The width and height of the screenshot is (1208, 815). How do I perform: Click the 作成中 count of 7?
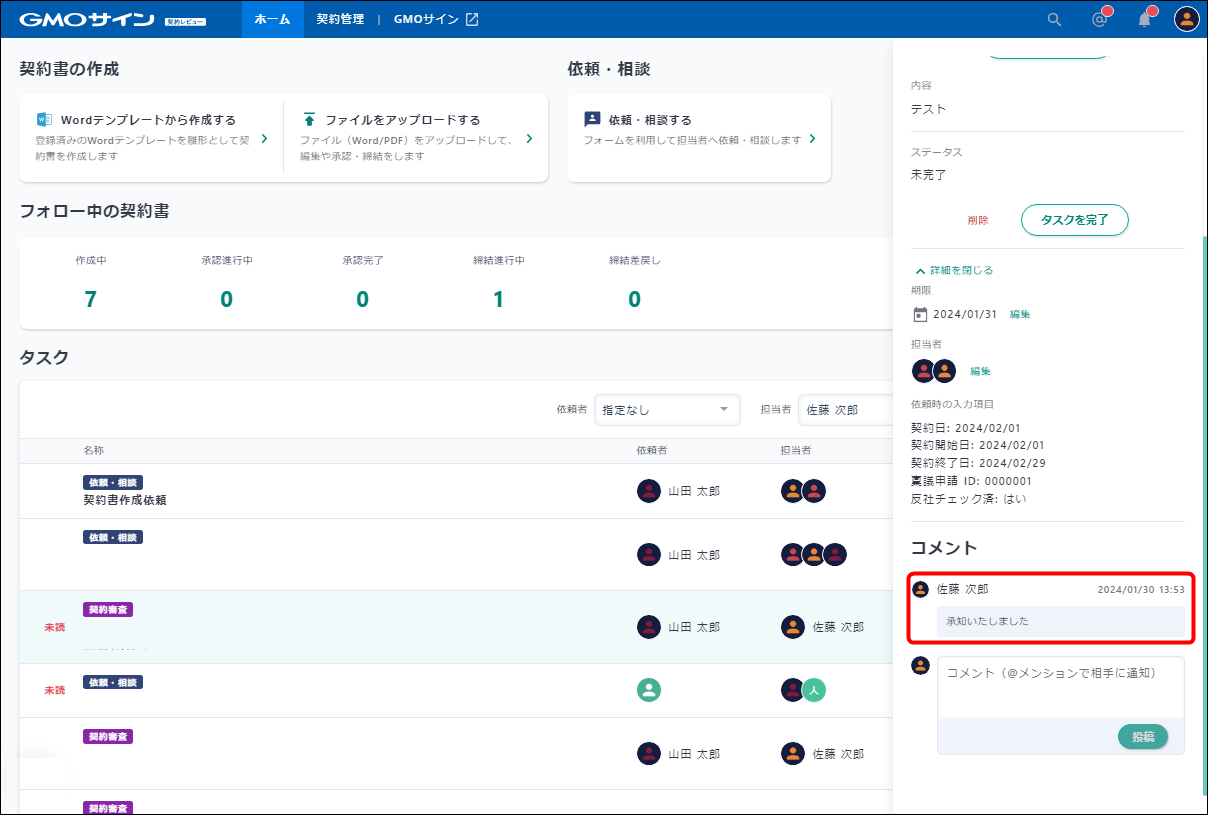(91, 299)
